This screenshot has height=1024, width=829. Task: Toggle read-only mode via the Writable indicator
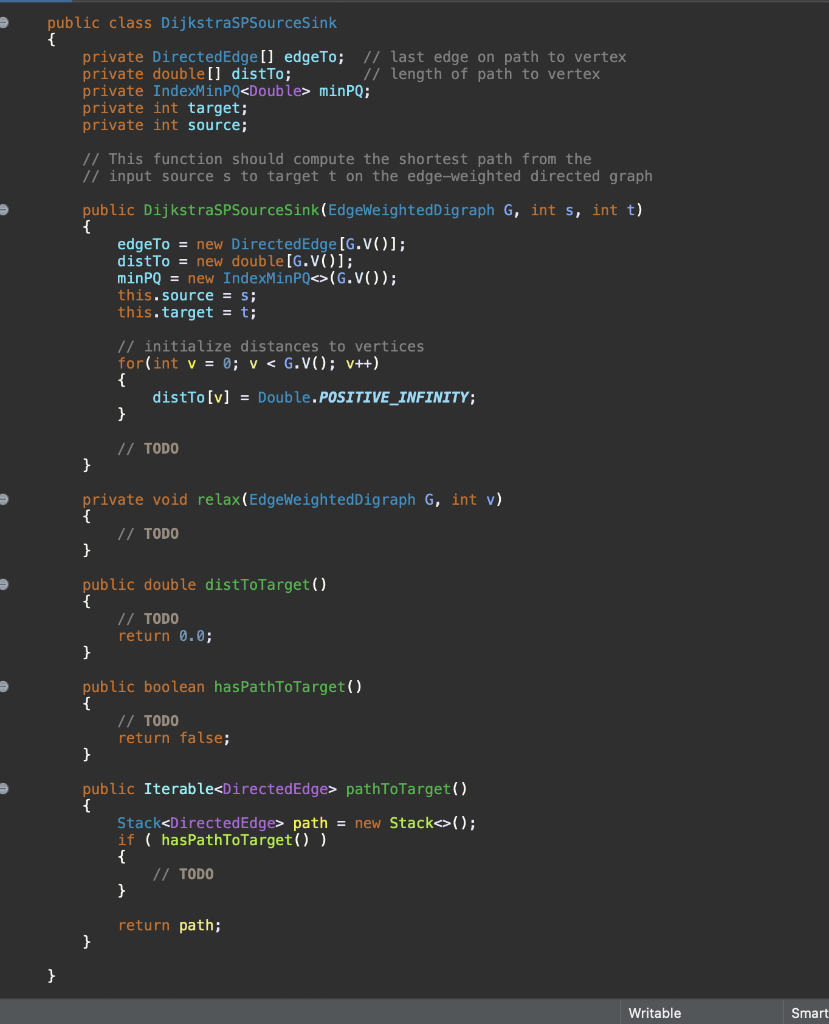(x=654, y=1013)
